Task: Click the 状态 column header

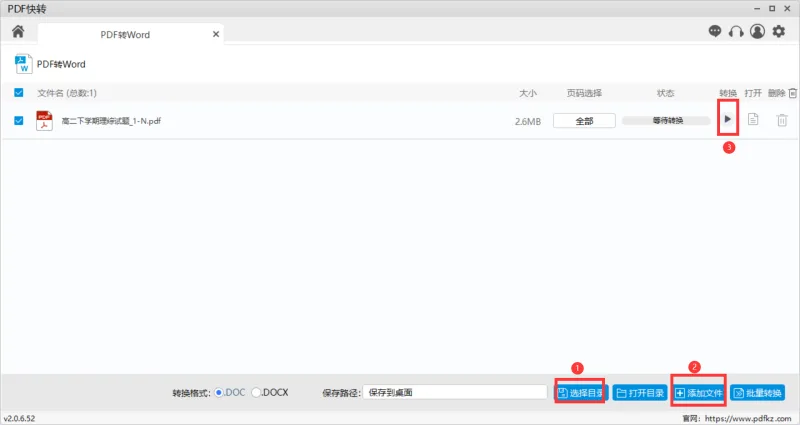Action: pyautogui.click(x=666, y=93)
